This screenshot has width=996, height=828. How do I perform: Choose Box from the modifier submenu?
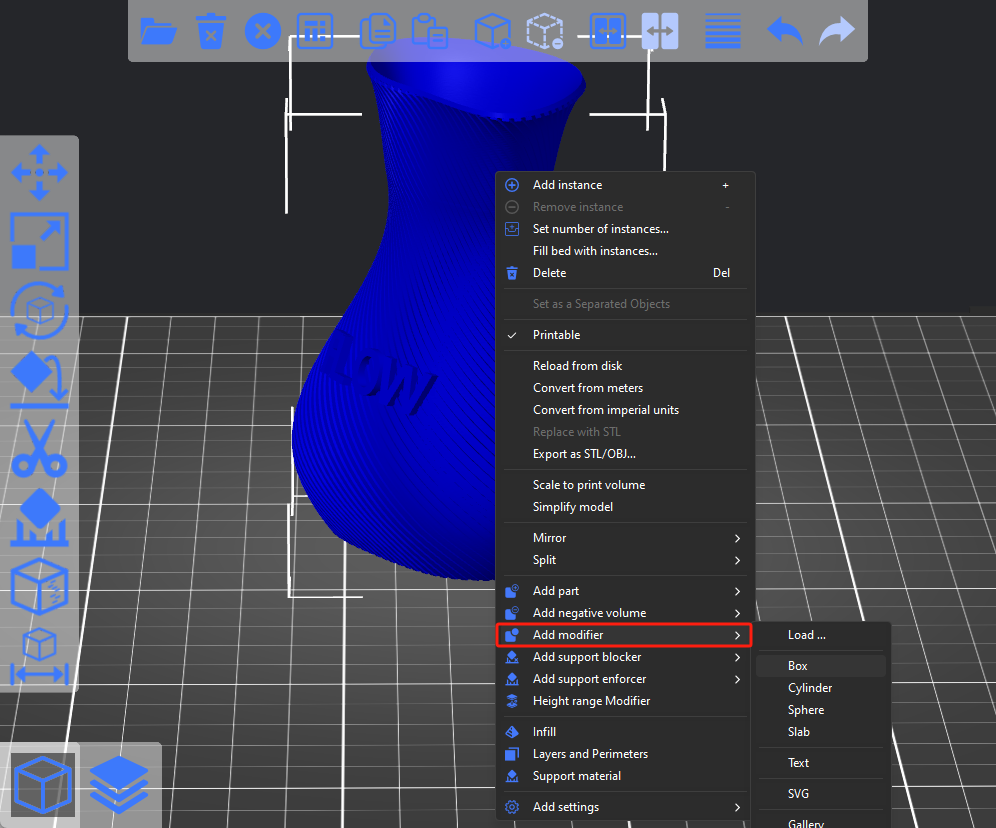pos(798,666)
